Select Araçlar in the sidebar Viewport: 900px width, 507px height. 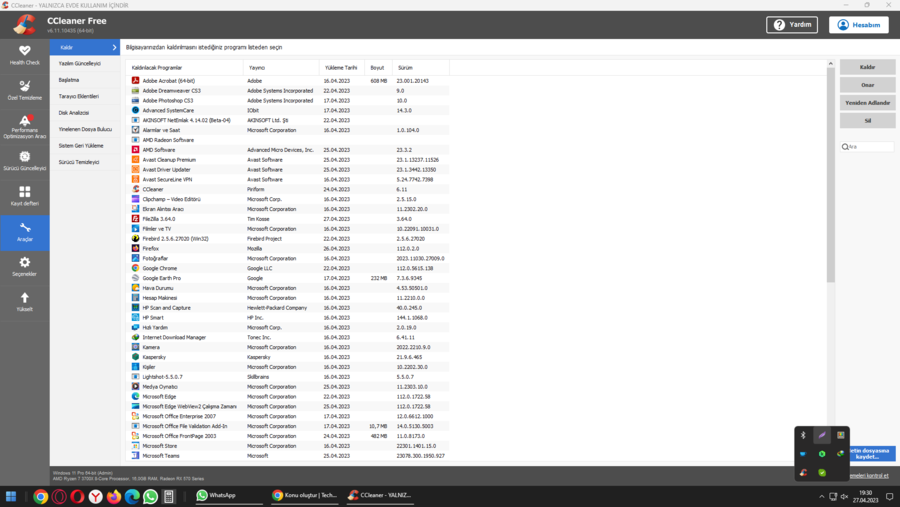(x=25, y=232)
